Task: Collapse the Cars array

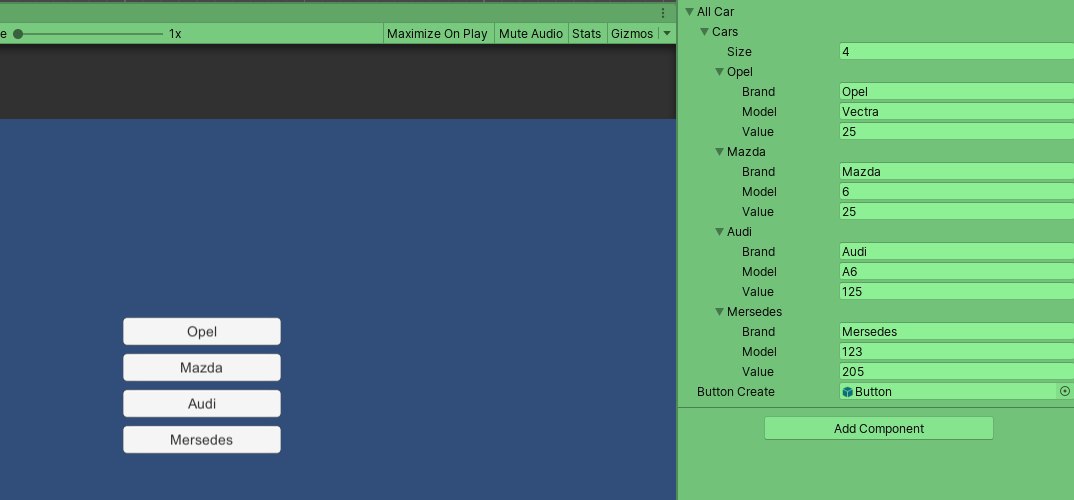Action: [x=704, y=32]
